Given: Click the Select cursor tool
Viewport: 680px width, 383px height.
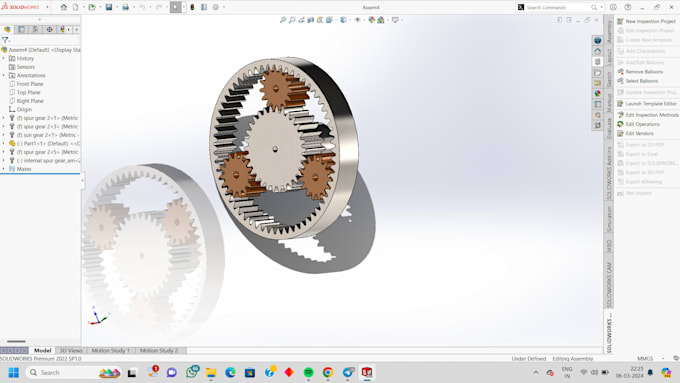Looking at the screenshot, I should (x=176, y=7).
